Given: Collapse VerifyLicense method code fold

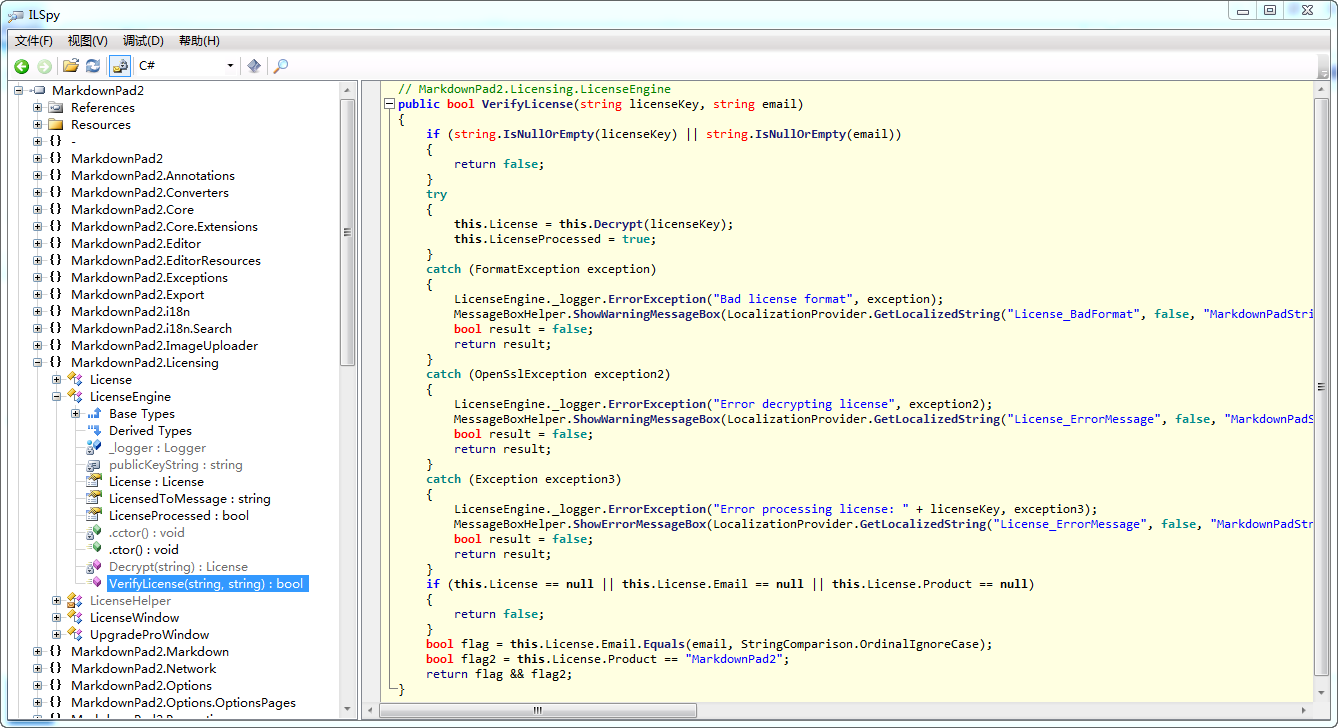Looking at the screenshot, I should 389,104.
